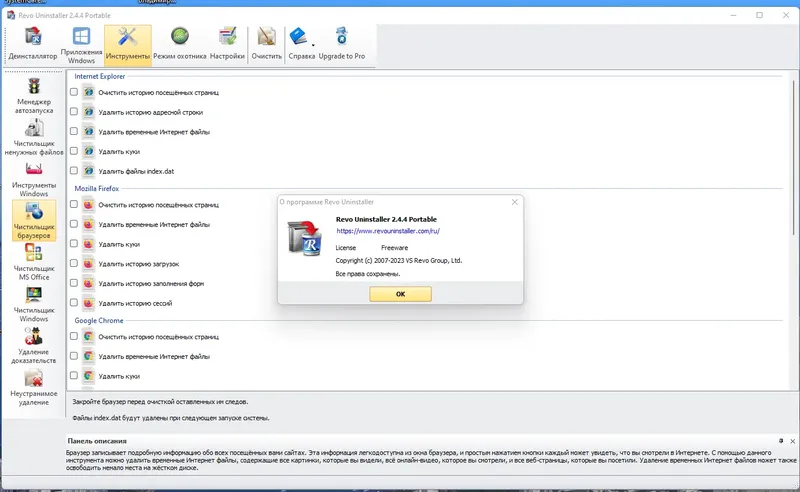Image resolution: width=800 pixels, height=492 pixels.
Task: Enable Удалить файлы index.dat checkbox
Action: (74, 170)
